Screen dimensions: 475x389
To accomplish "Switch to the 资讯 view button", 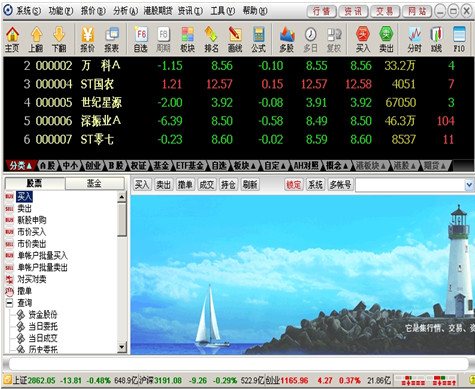I will [353, 12].
